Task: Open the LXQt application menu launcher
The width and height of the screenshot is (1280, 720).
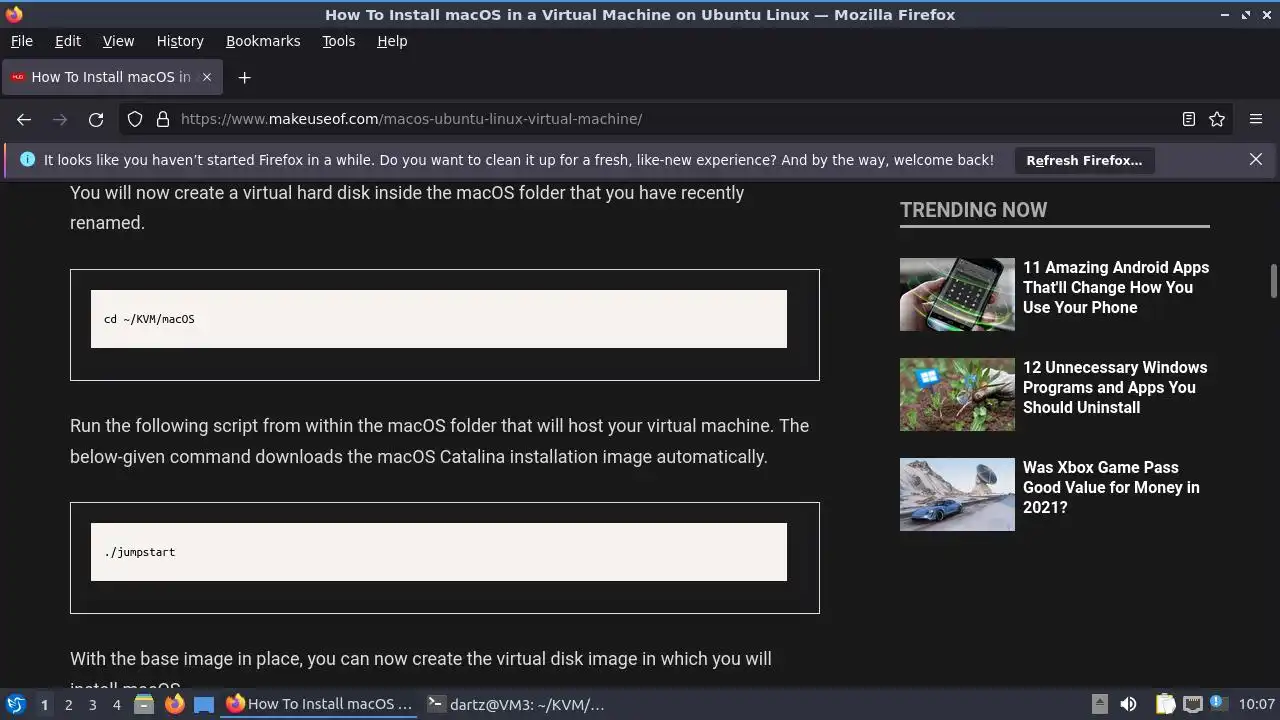Action: coord(16,704)
